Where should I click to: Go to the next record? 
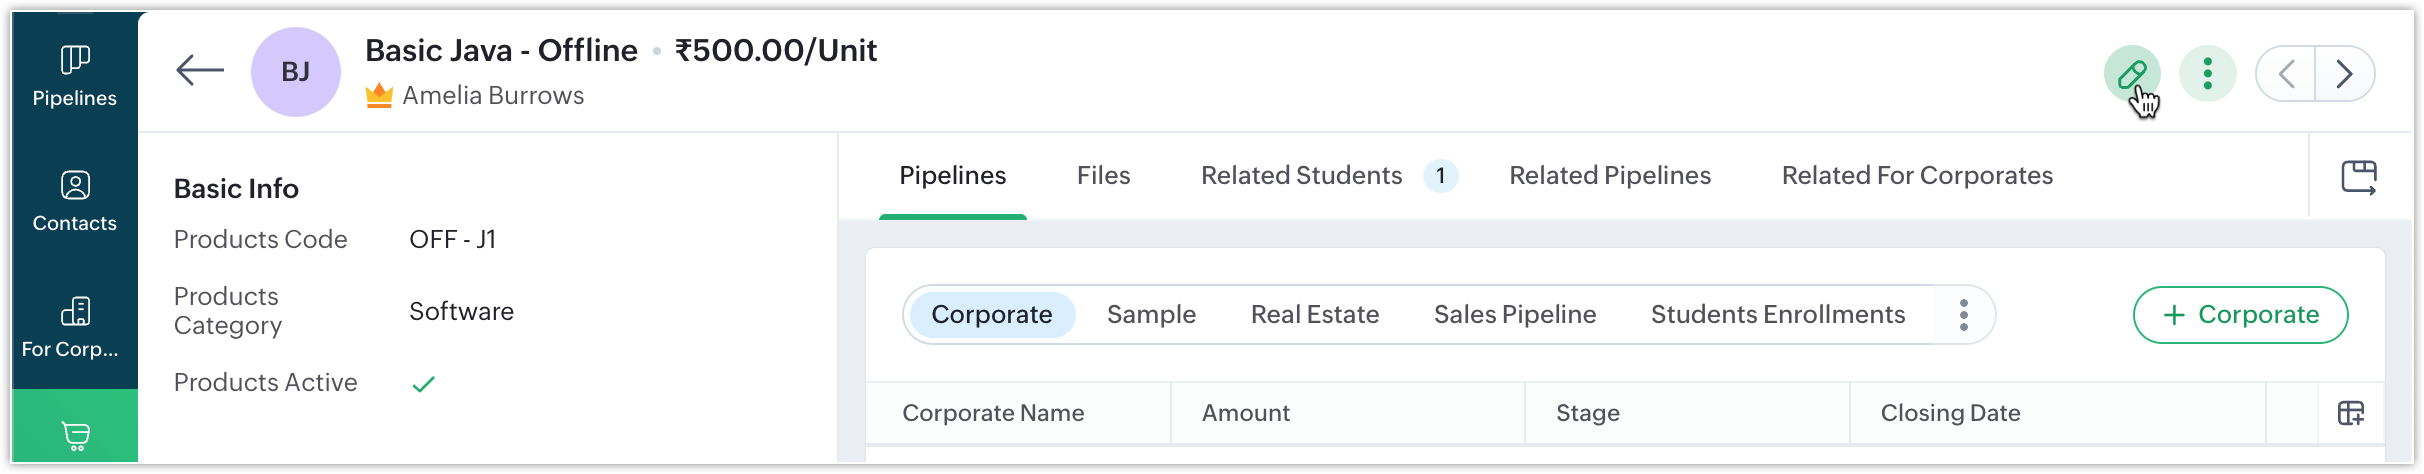point(2344,74)
